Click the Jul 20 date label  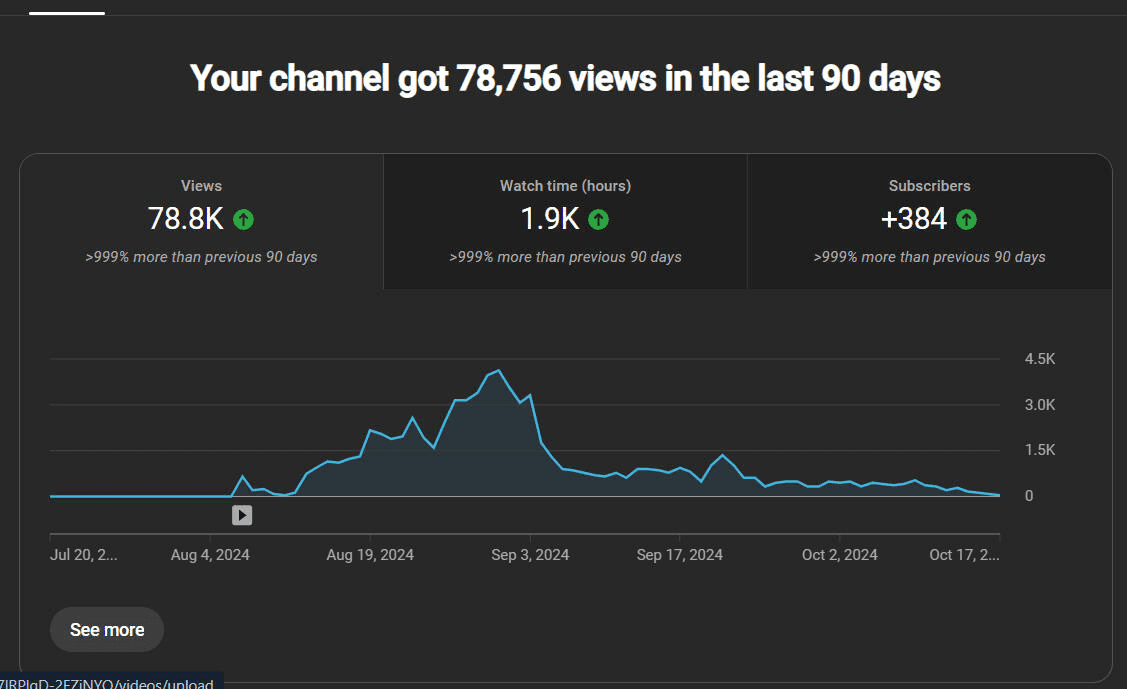(83, 554)
